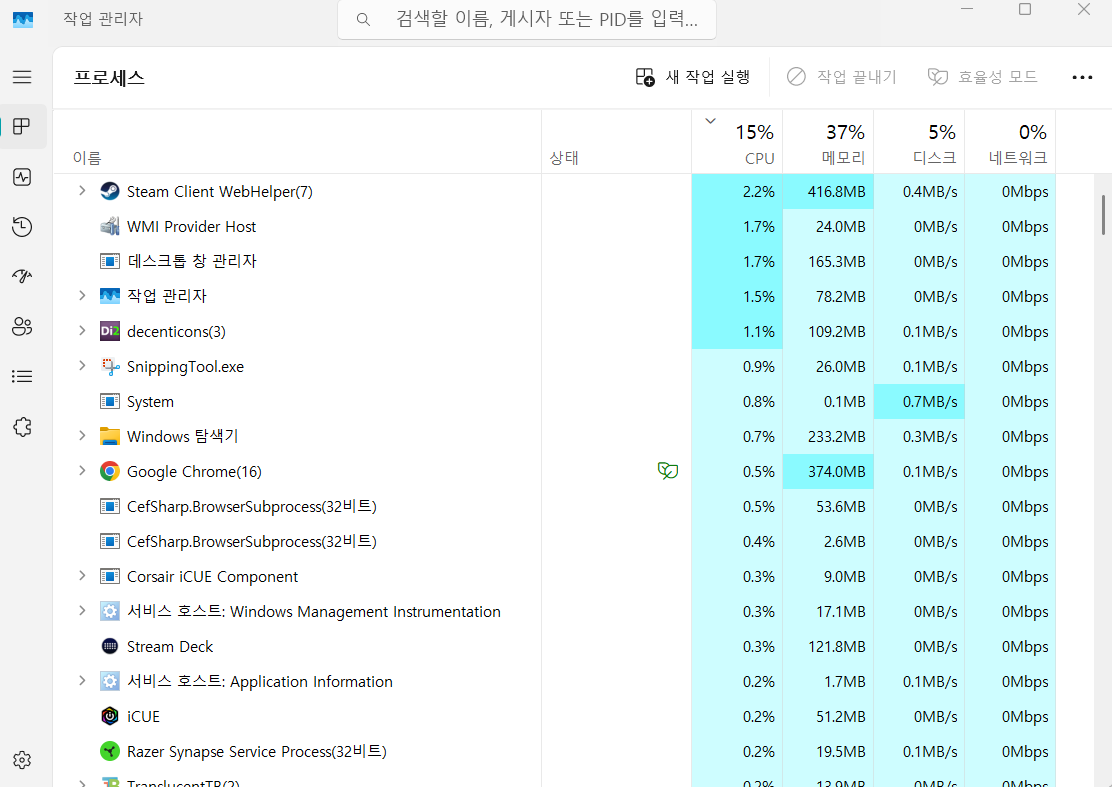Click the 서비스 호스트: Application Information gear icon

pos(109,681)
